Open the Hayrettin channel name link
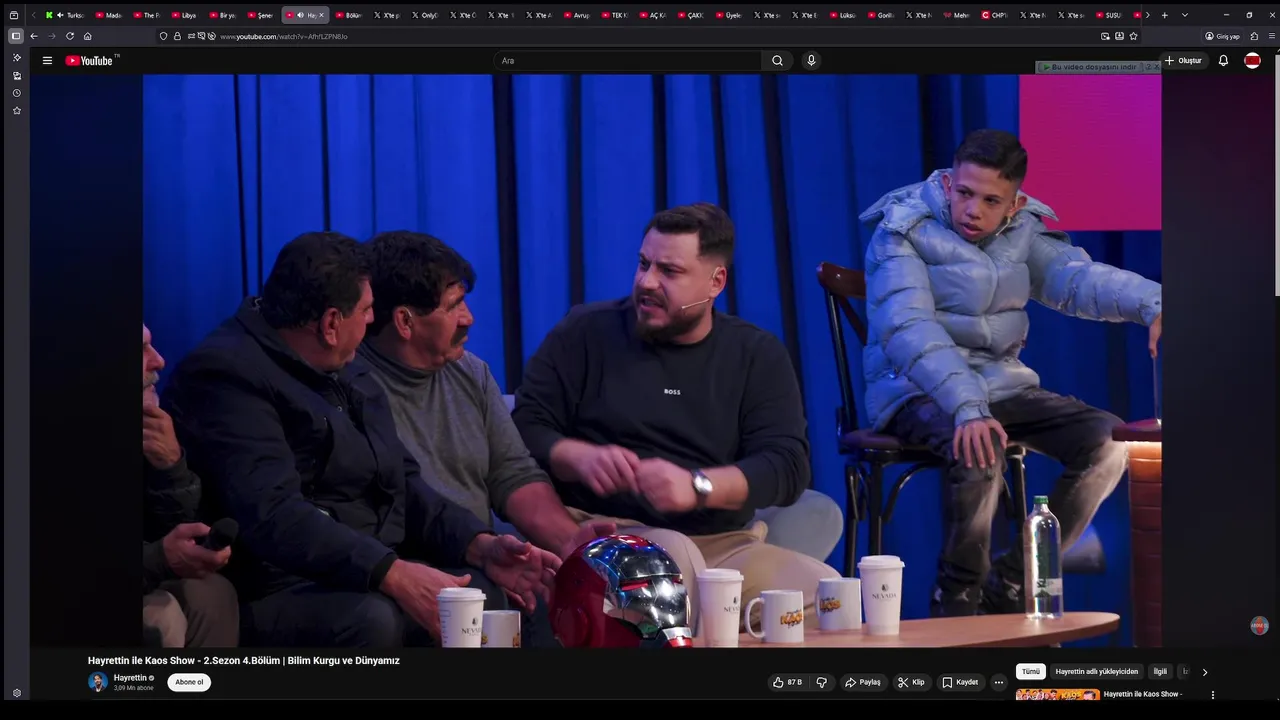This screenshot has height=720, width=1280. click(x=130, y=678)
